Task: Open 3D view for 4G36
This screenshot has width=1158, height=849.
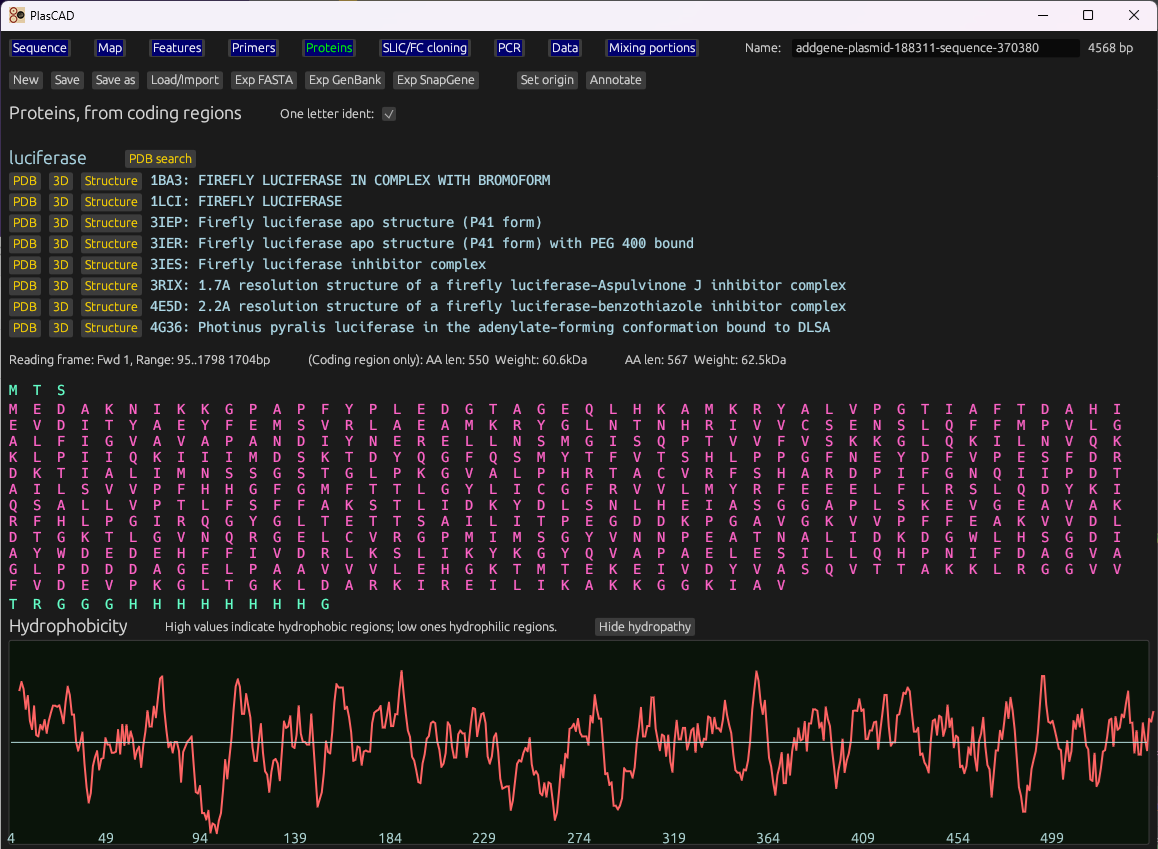Action: click(x=61, y=328)
